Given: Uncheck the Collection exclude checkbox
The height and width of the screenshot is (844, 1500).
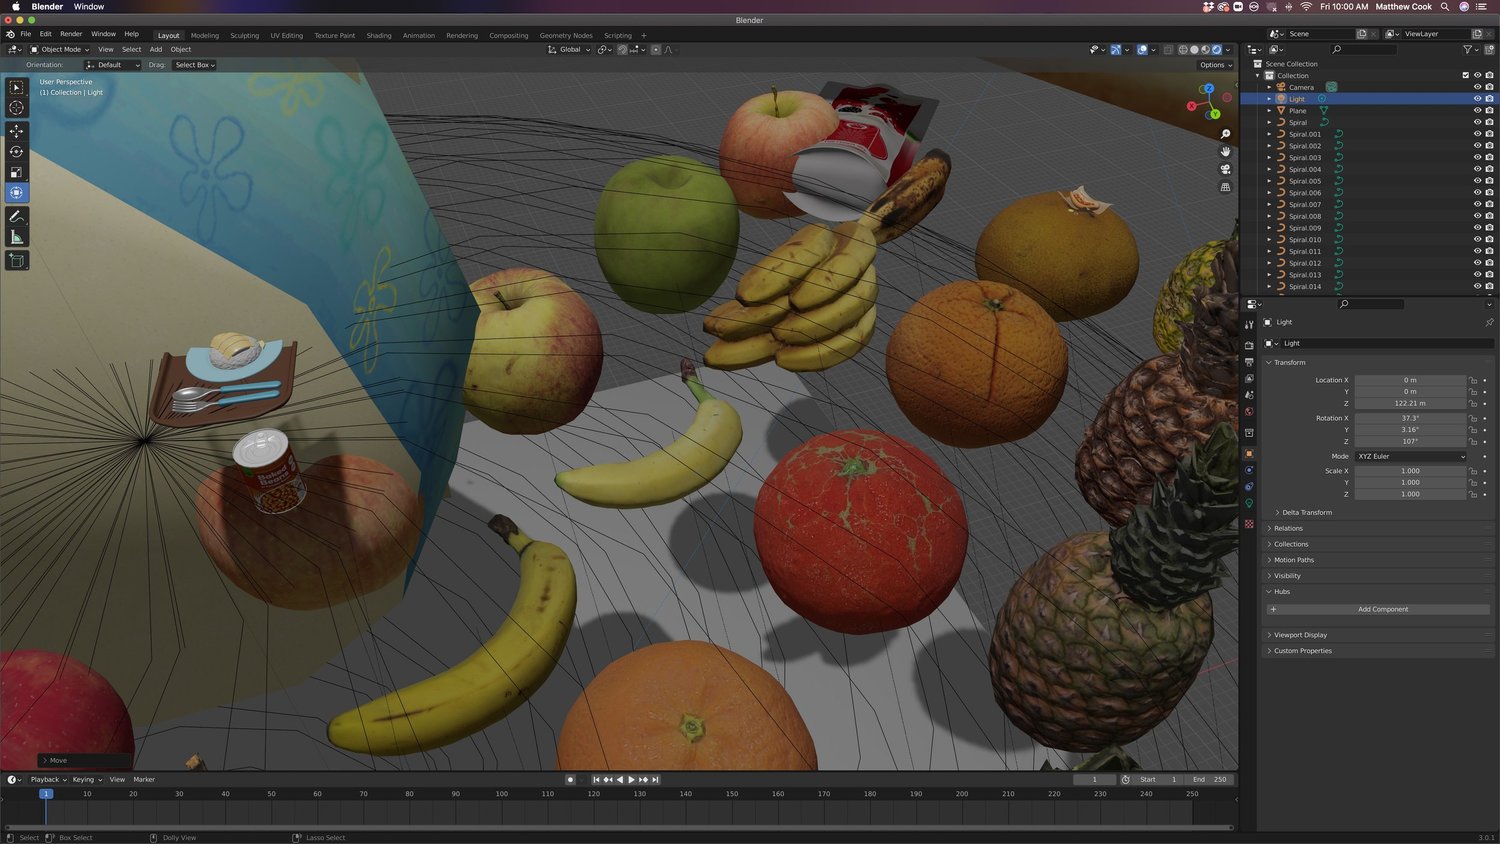Looking at the screenshot, I should point(1466,75).
